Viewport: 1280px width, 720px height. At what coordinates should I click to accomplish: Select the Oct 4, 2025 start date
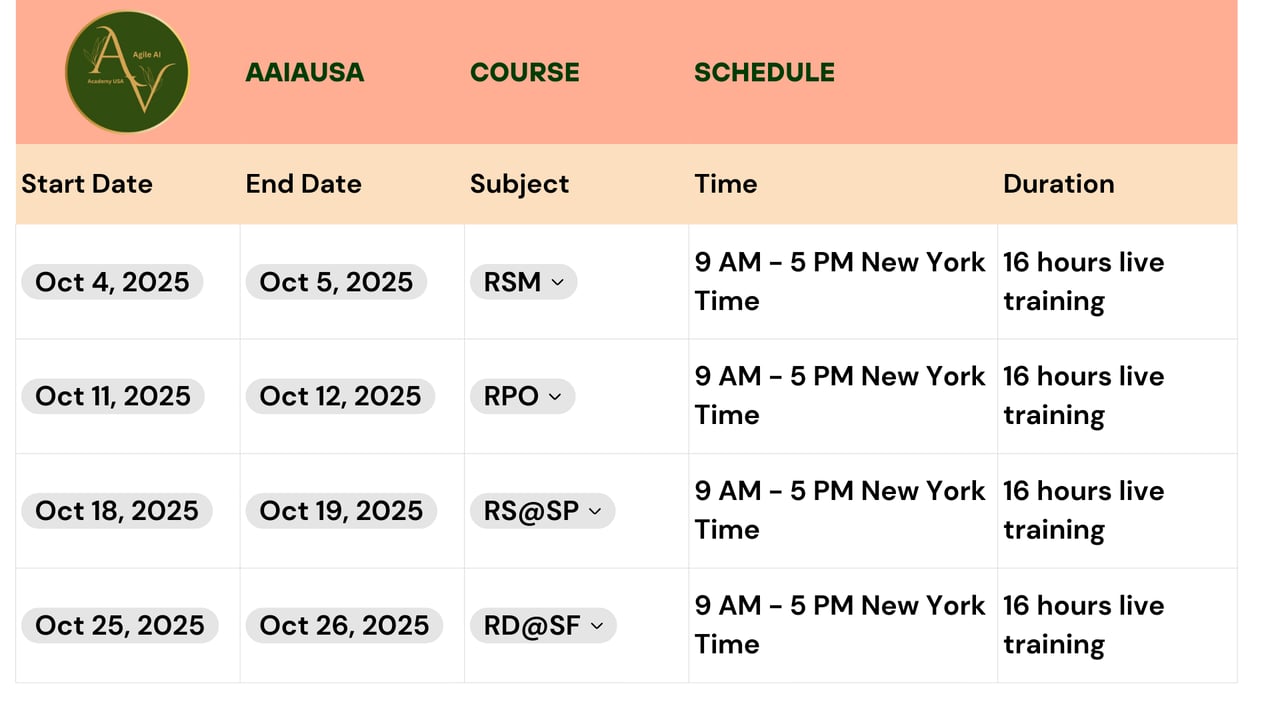click(112, 282)
